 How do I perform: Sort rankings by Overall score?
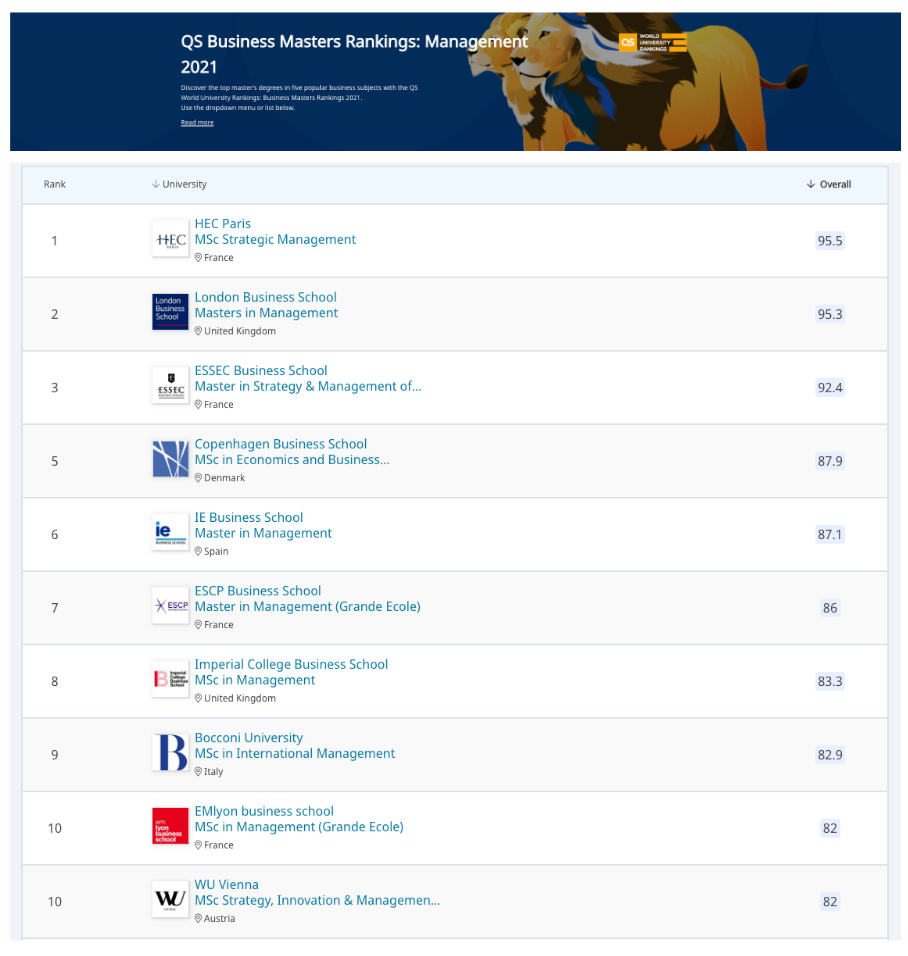(829, 184)
